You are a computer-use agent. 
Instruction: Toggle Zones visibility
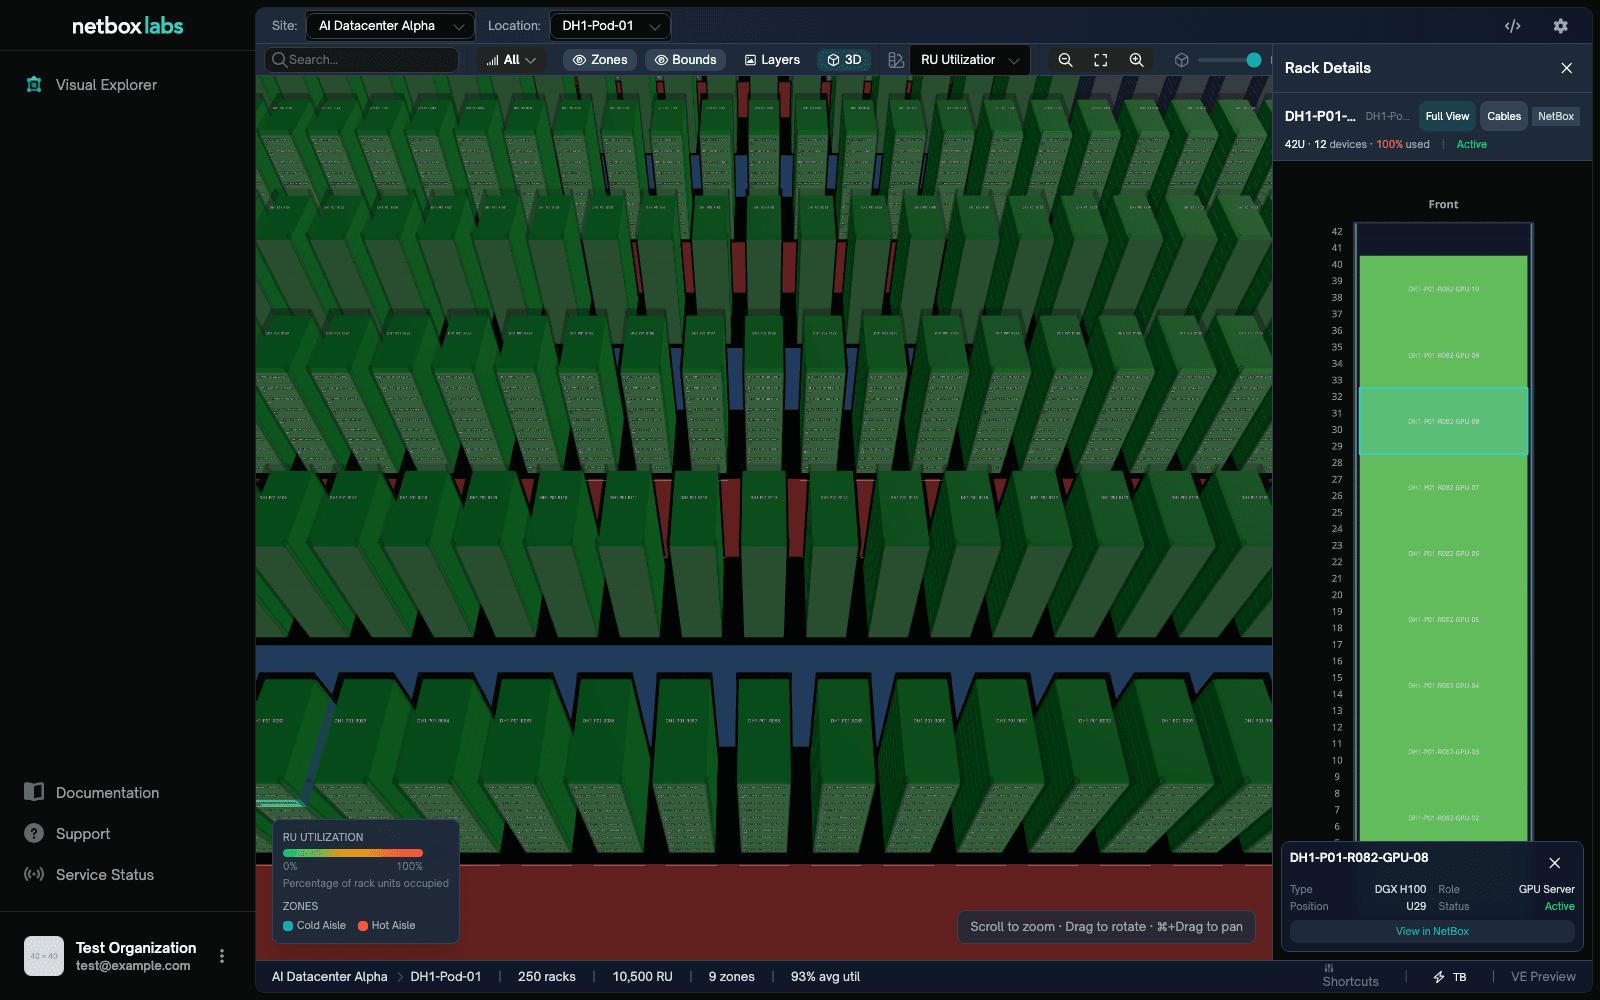coord(600,60)
